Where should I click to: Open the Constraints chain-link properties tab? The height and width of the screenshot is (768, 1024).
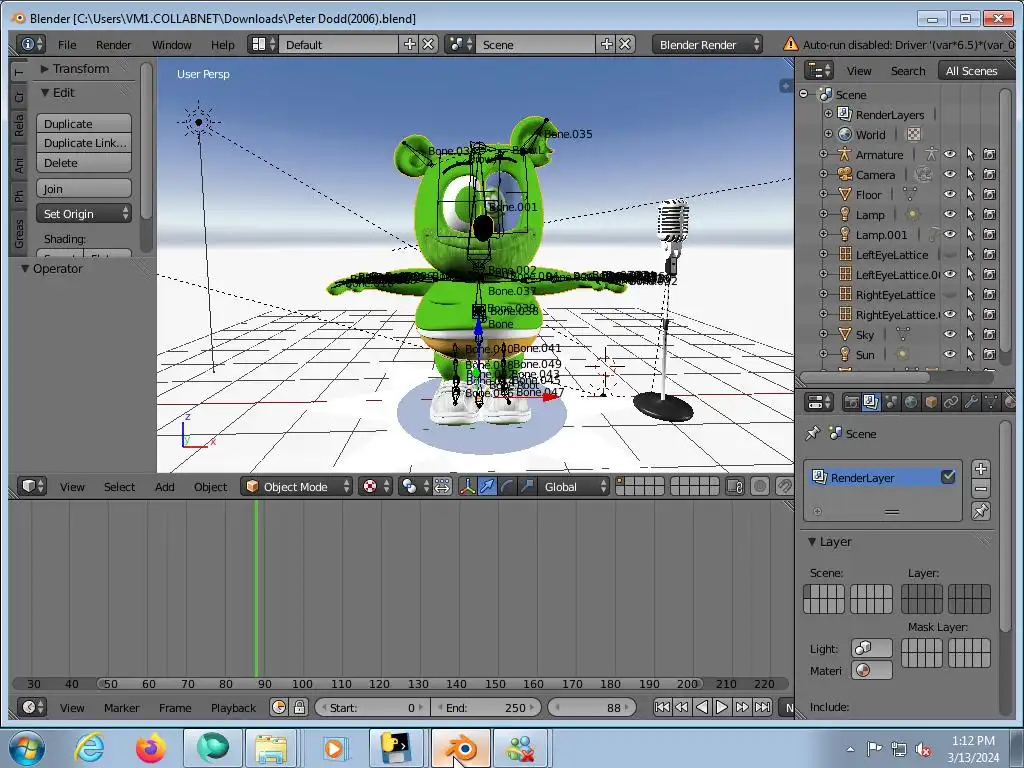[952, 402]
